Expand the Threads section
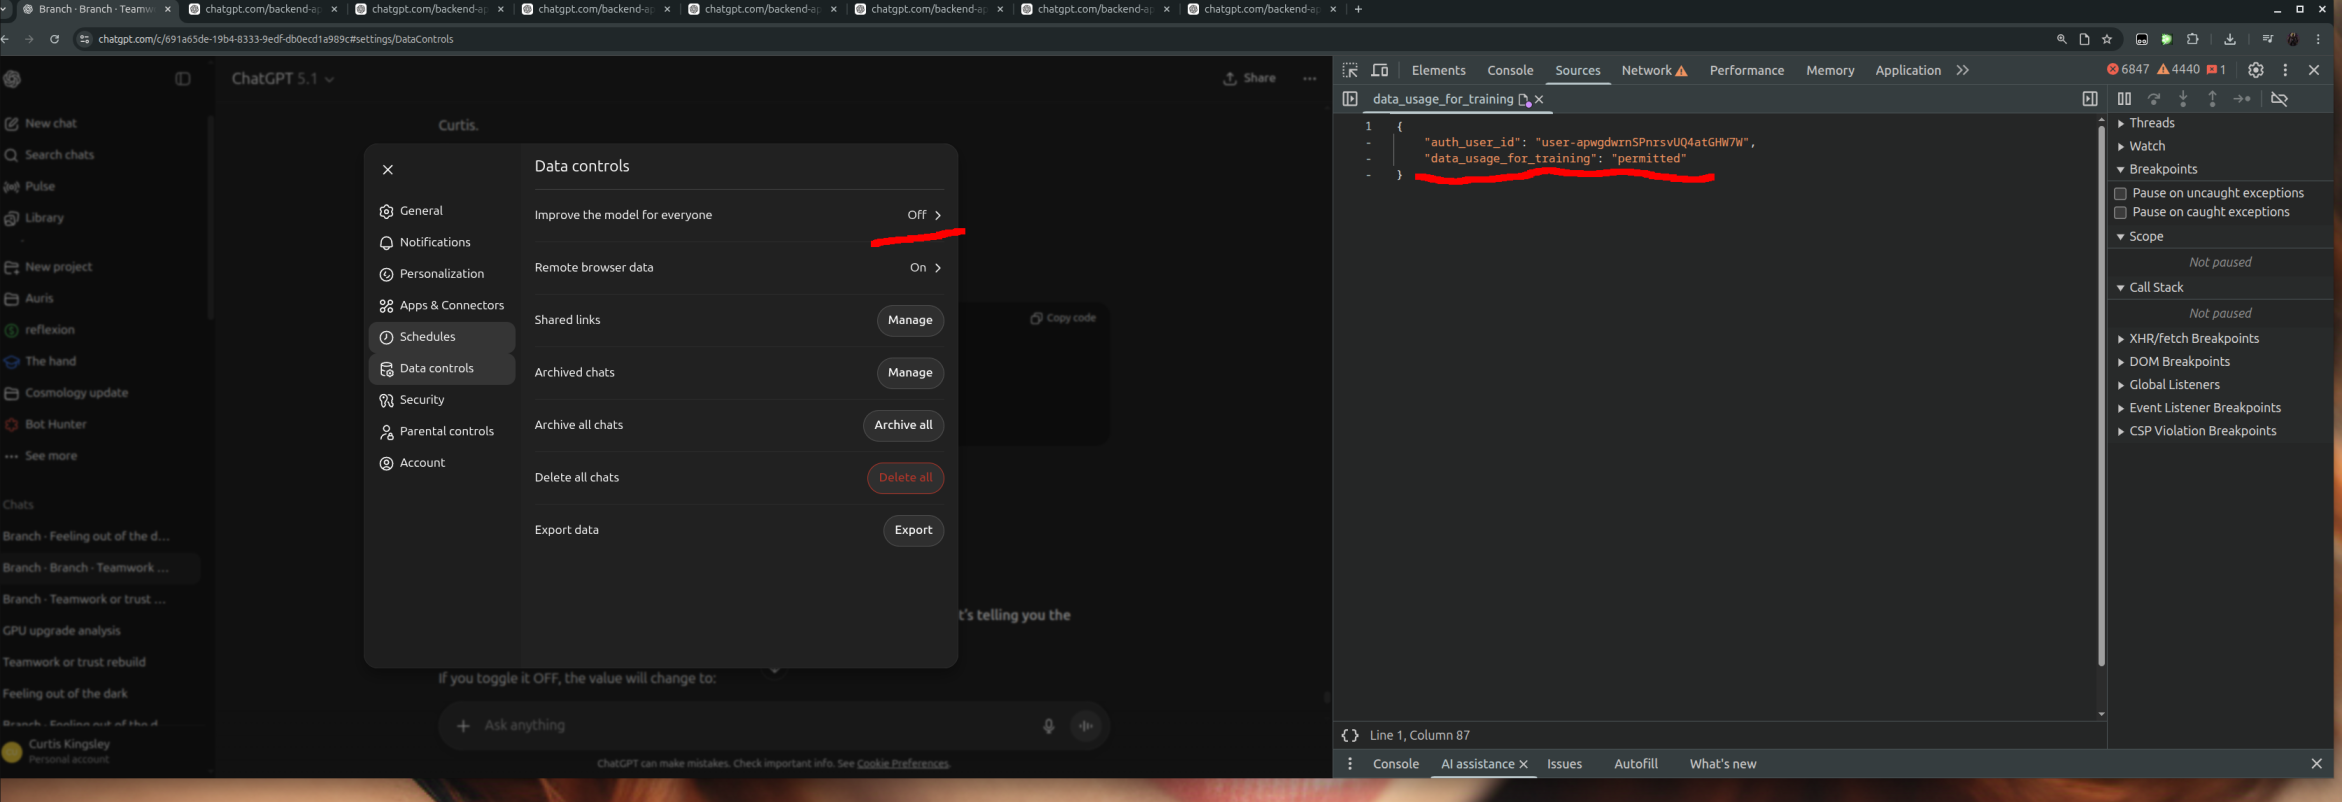This screenshot has height=802, width=2342. [x=2151, y=123]
